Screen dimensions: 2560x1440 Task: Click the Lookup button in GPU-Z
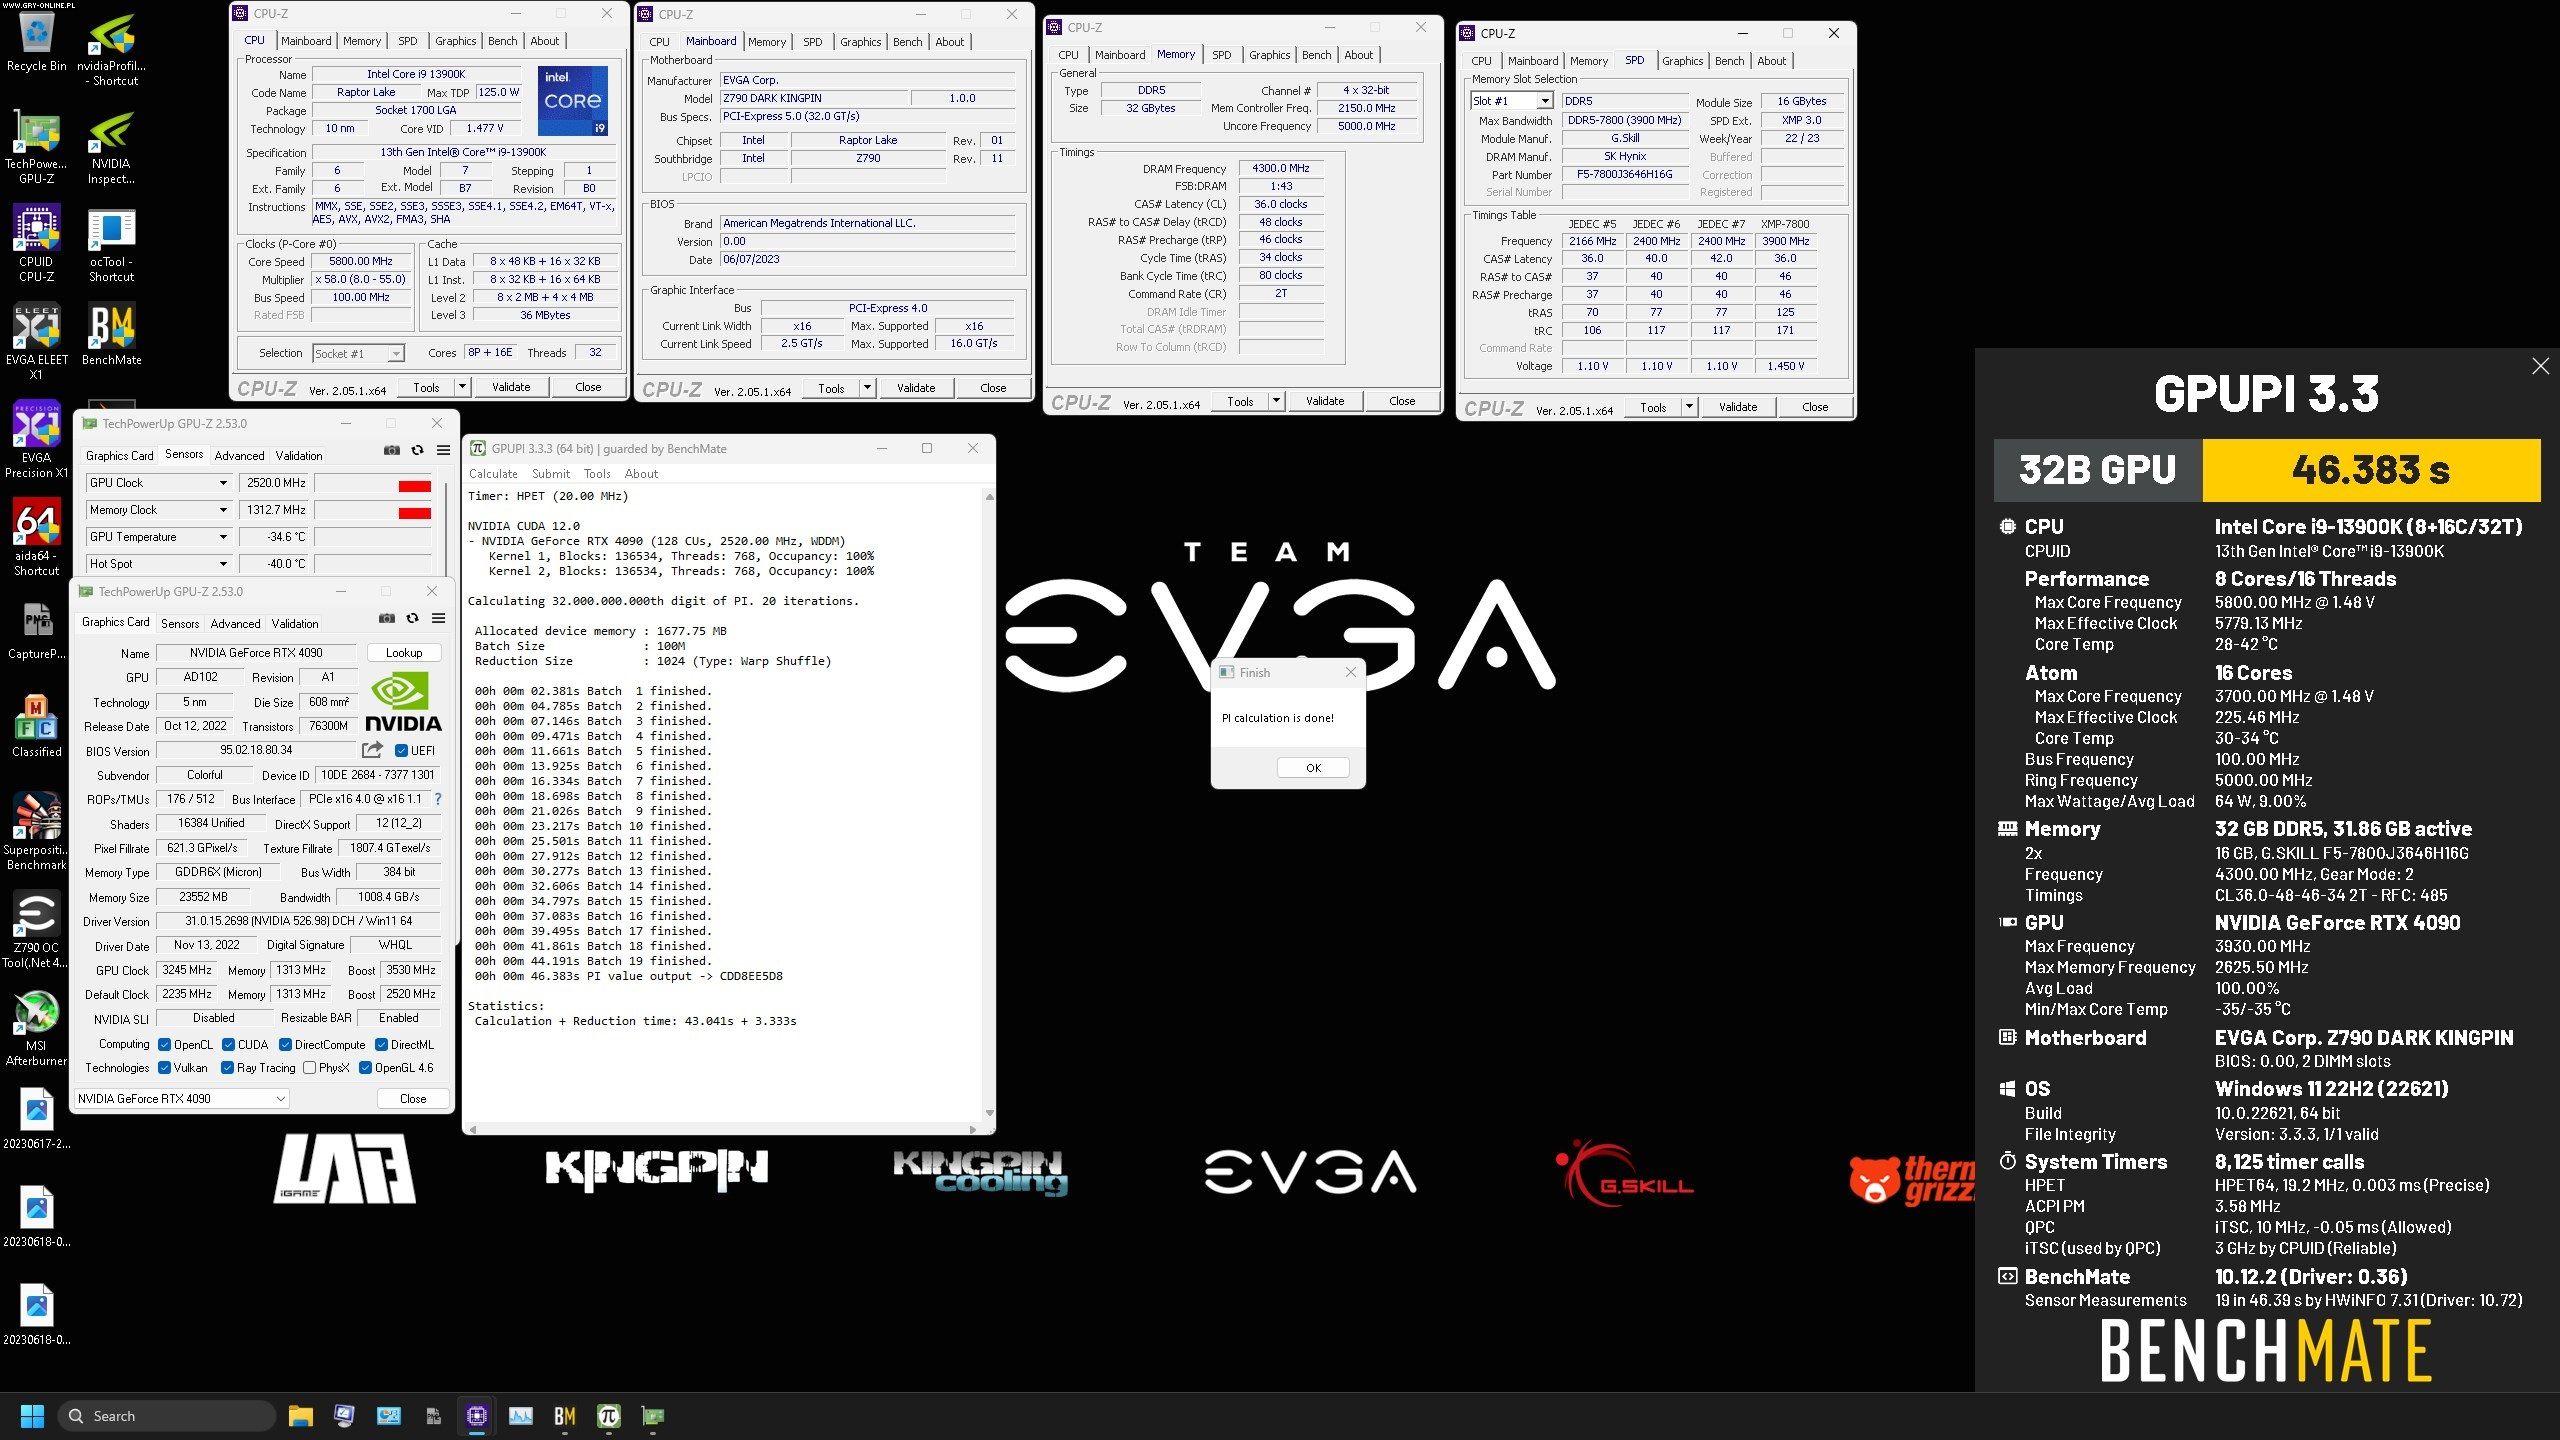click(x=404, y=653)
